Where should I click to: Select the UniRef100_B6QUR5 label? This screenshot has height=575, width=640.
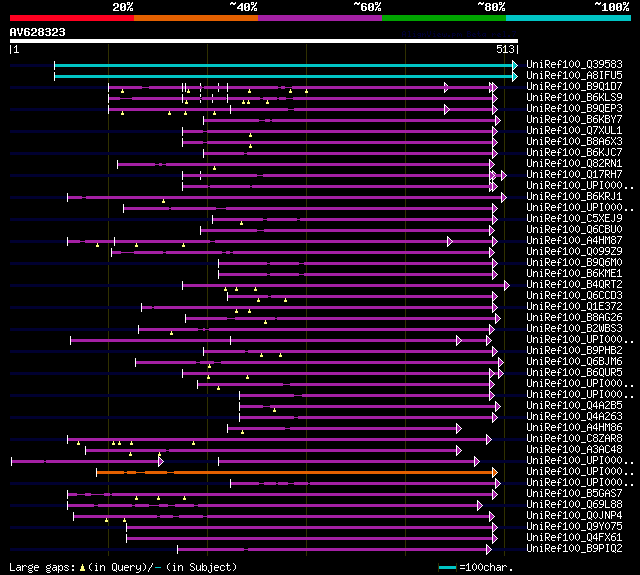574,373
